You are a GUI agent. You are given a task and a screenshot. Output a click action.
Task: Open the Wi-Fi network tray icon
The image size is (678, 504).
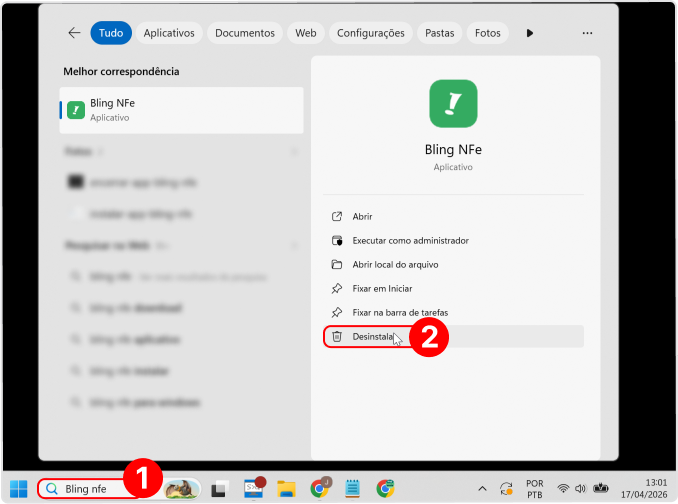(x=563, y=489)
